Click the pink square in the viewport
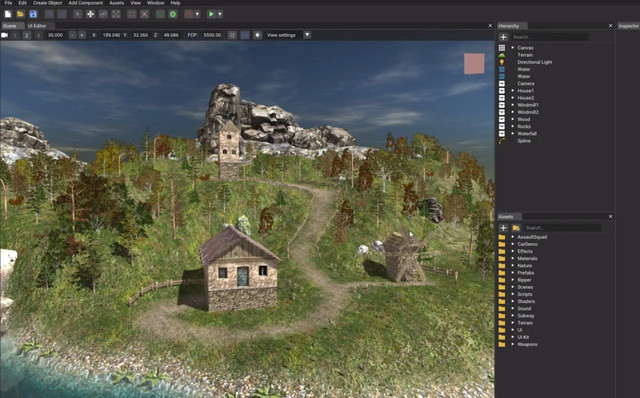Screen dimensions: 640x398 click(x=474, y=63)
